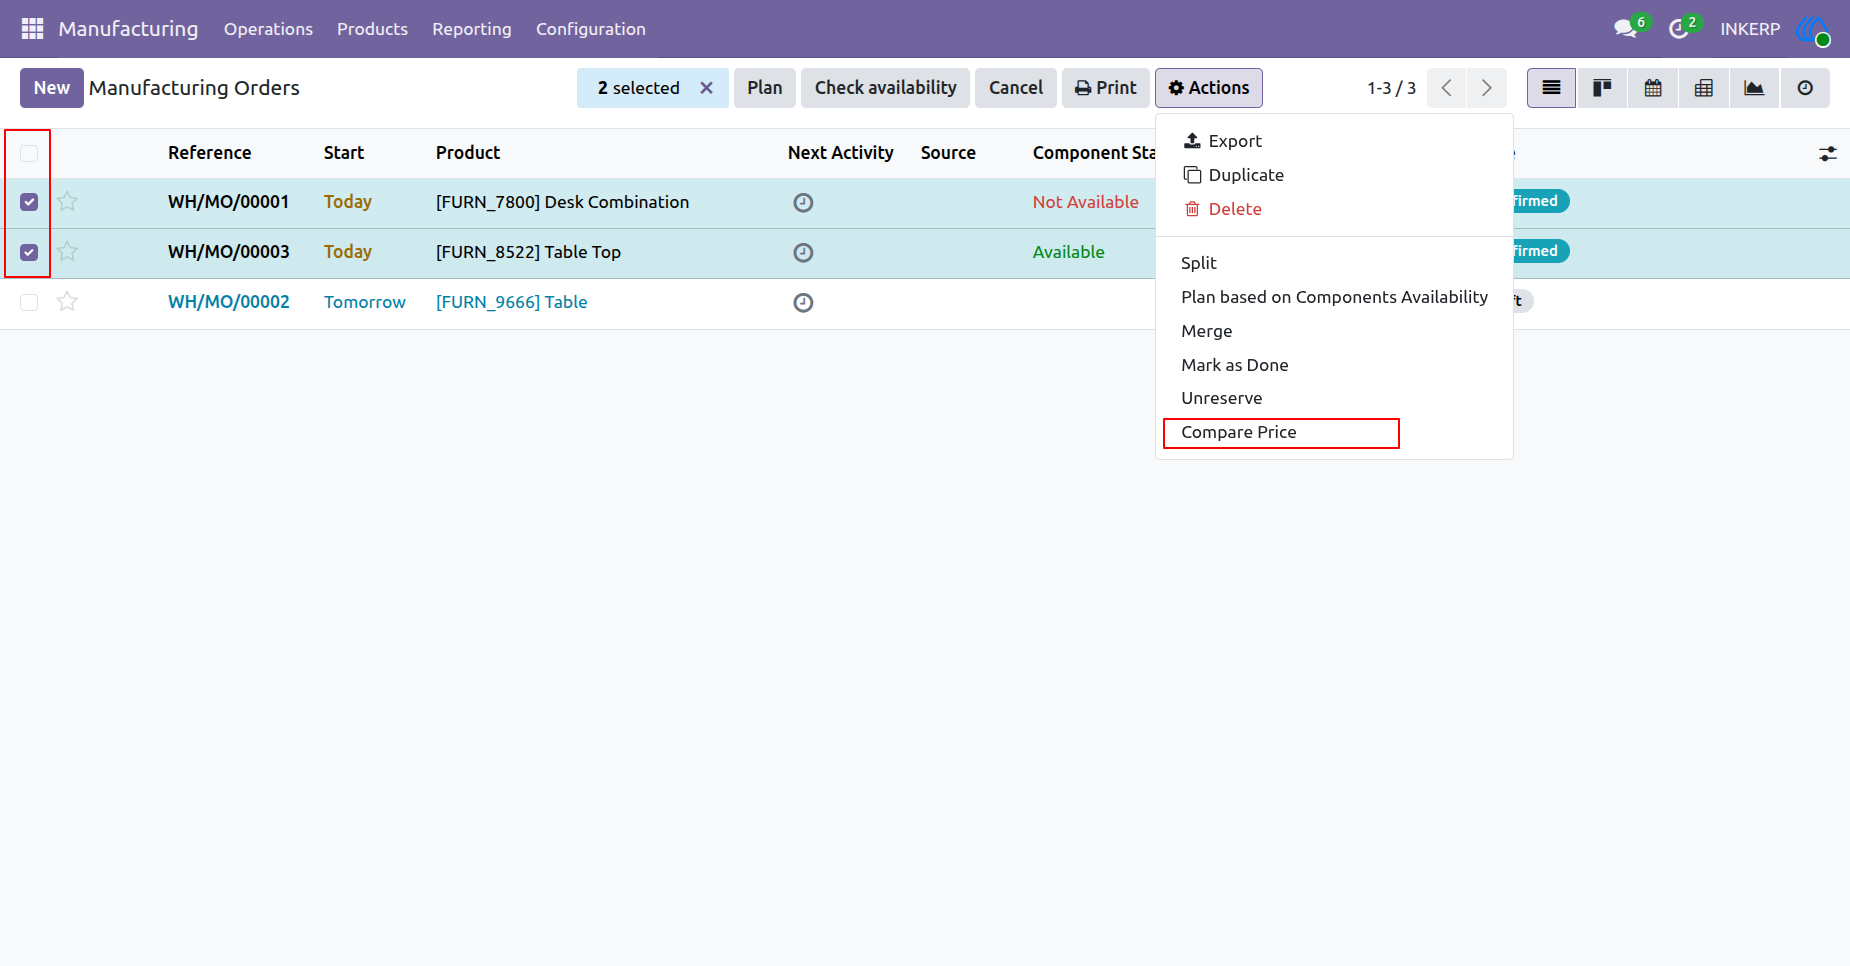Clear selection with the X icon
Image resolution: width=1850 pixels, height=966 pixels.
click(x=706, y=88)
